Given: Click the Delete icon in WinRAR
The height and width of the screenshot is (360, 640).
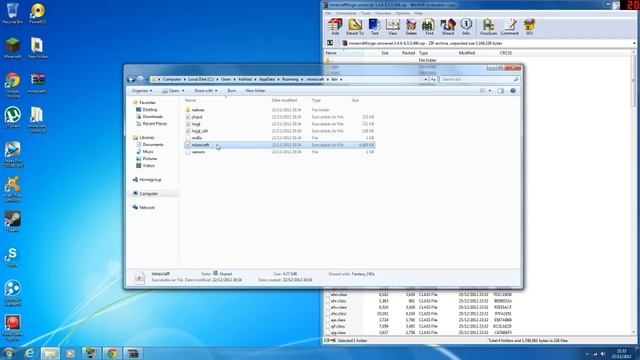Looking at the screenshot, I should pos(411,27).
